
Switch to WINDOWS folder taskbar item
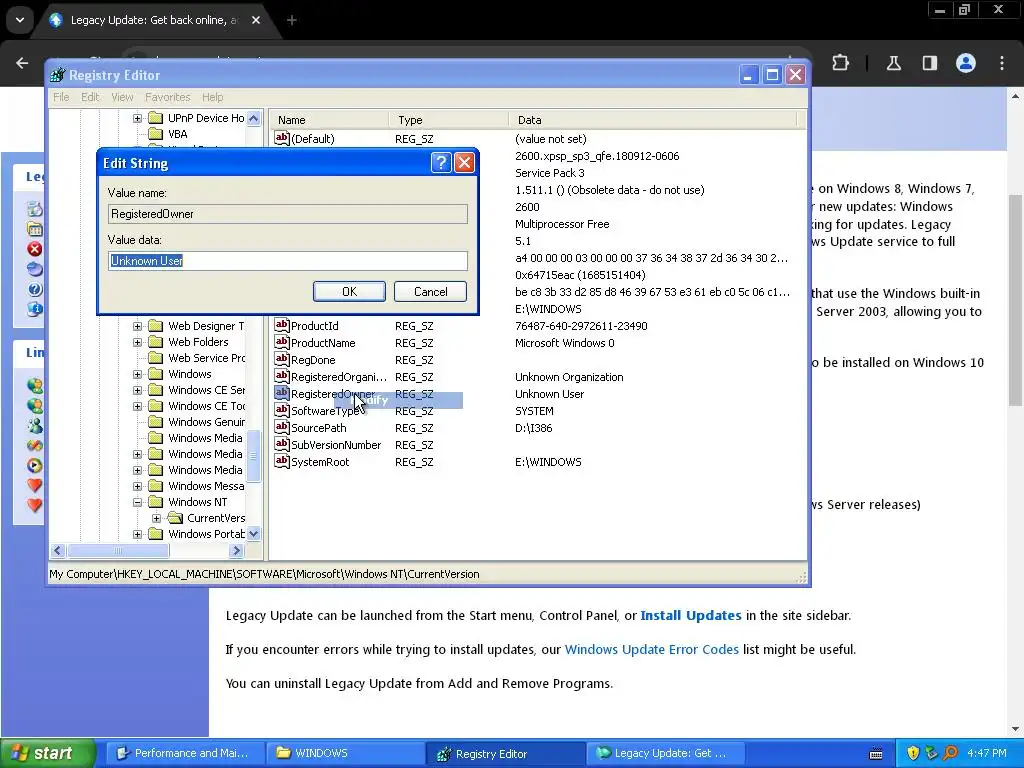(345, 753)
